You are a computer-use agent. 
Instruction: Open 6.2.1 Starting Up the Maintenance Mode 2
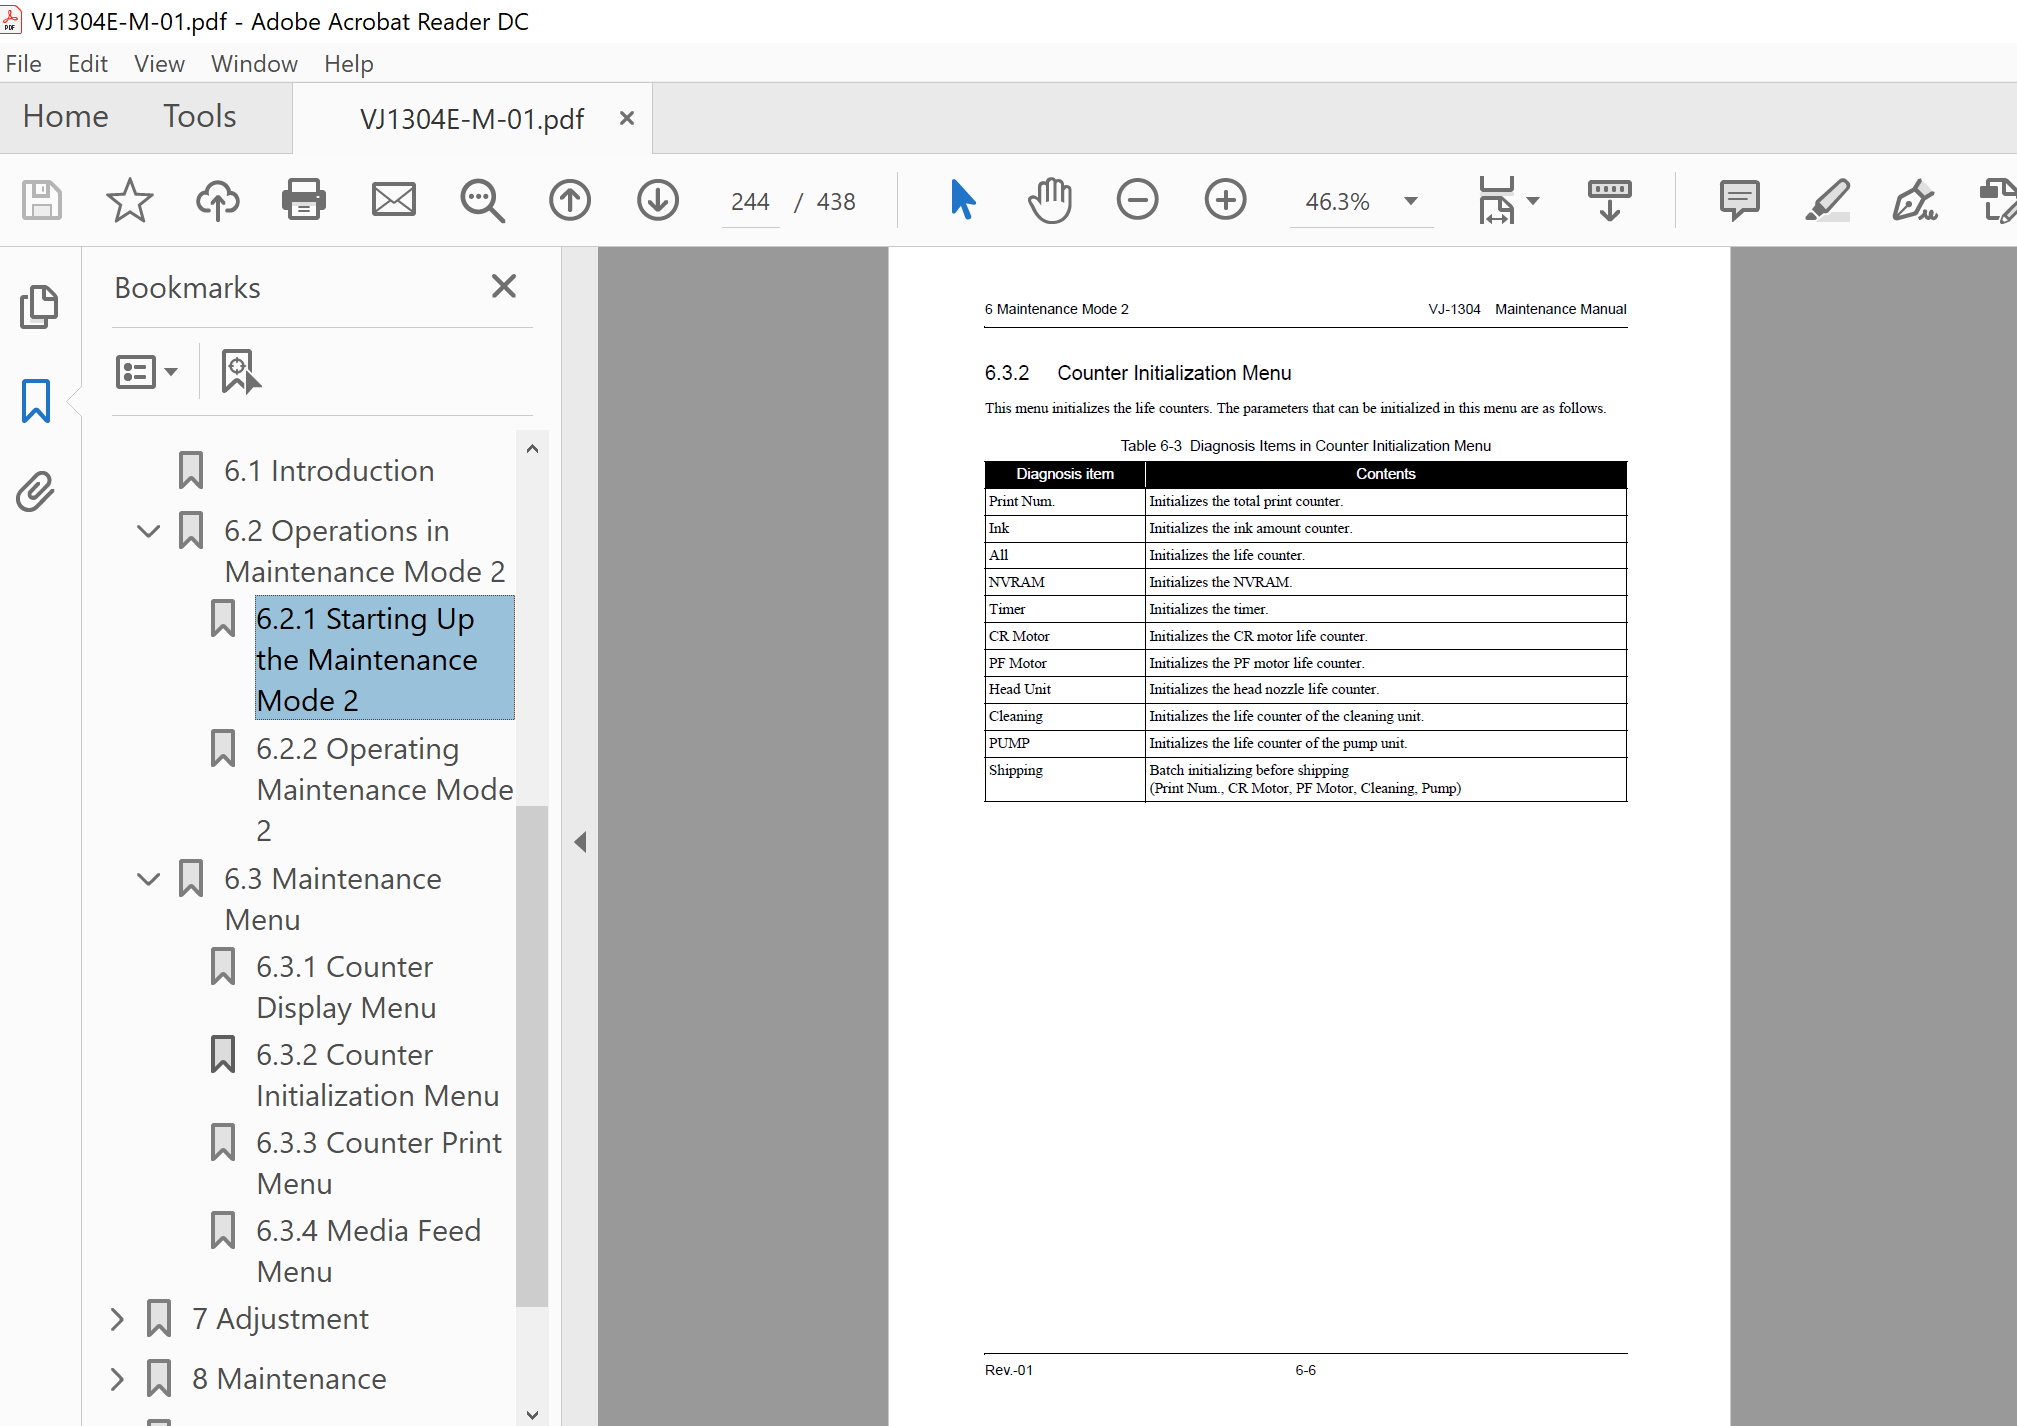tap(385, 658)
